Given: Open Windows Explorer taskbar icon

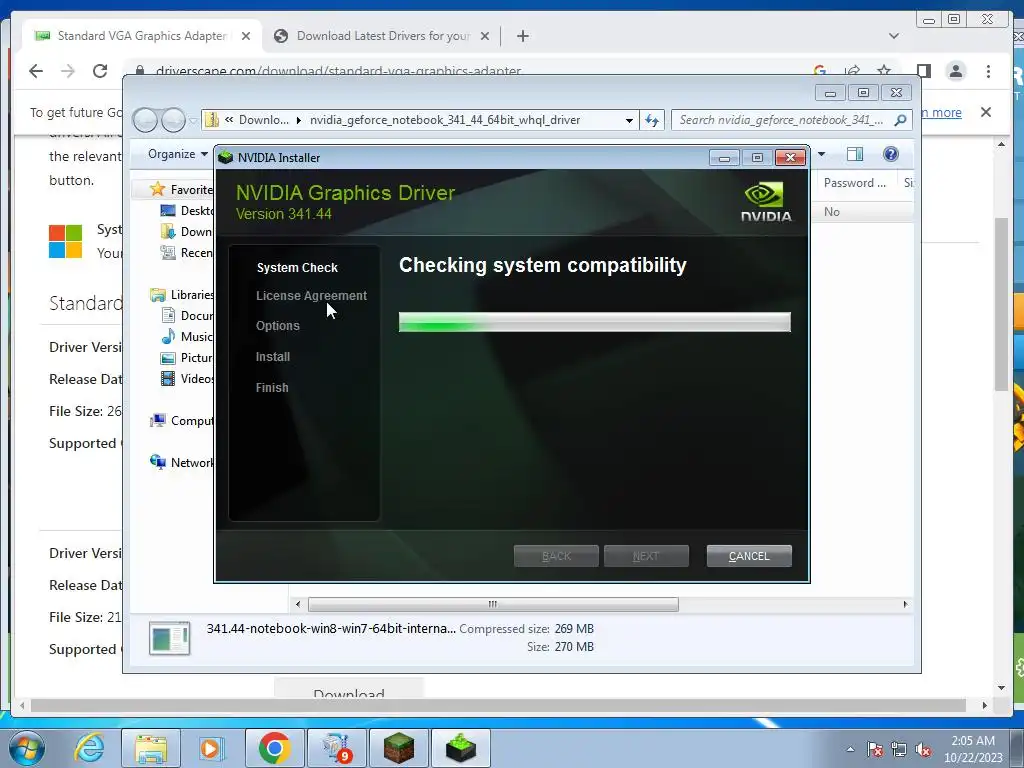Looking at the screenshot, I should [151, 748].
